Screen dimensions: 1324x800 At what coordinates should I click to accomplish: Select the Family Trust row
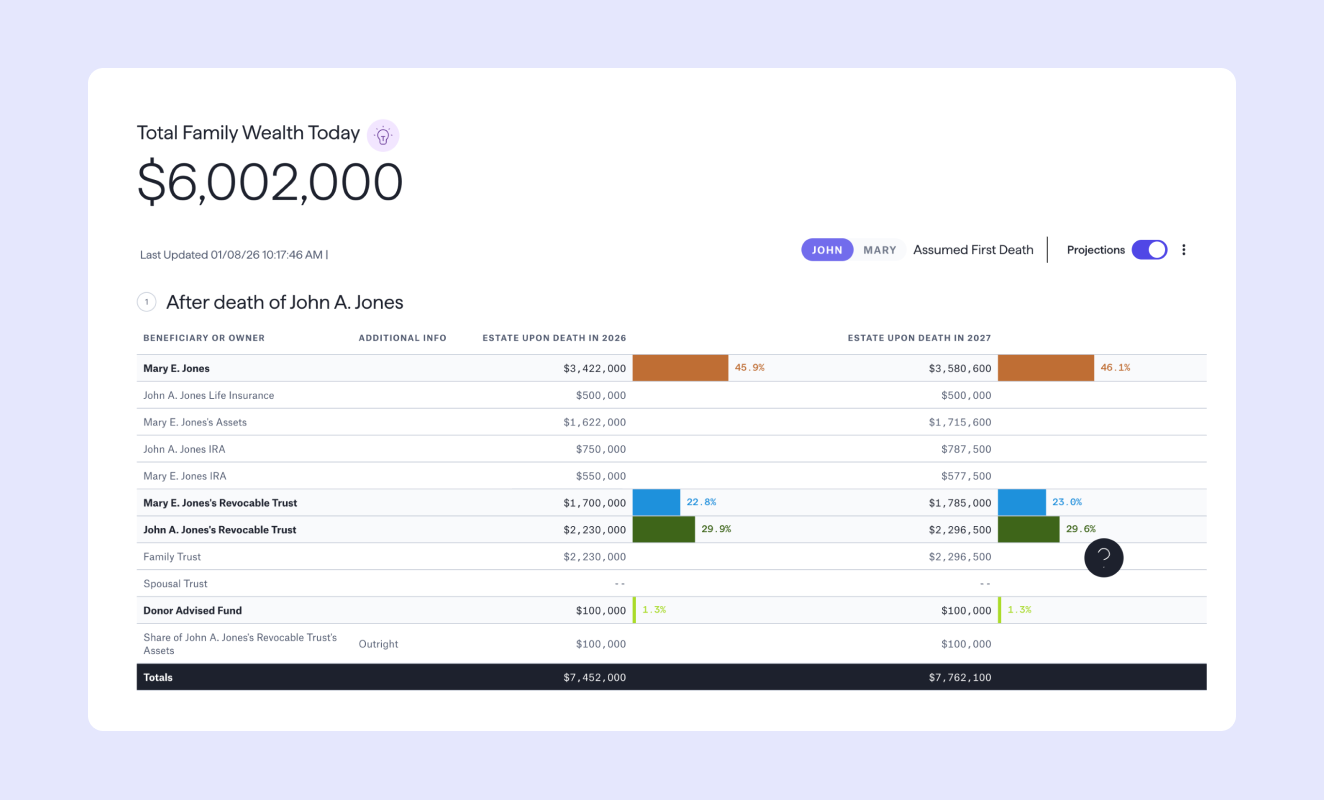[672, 556]
